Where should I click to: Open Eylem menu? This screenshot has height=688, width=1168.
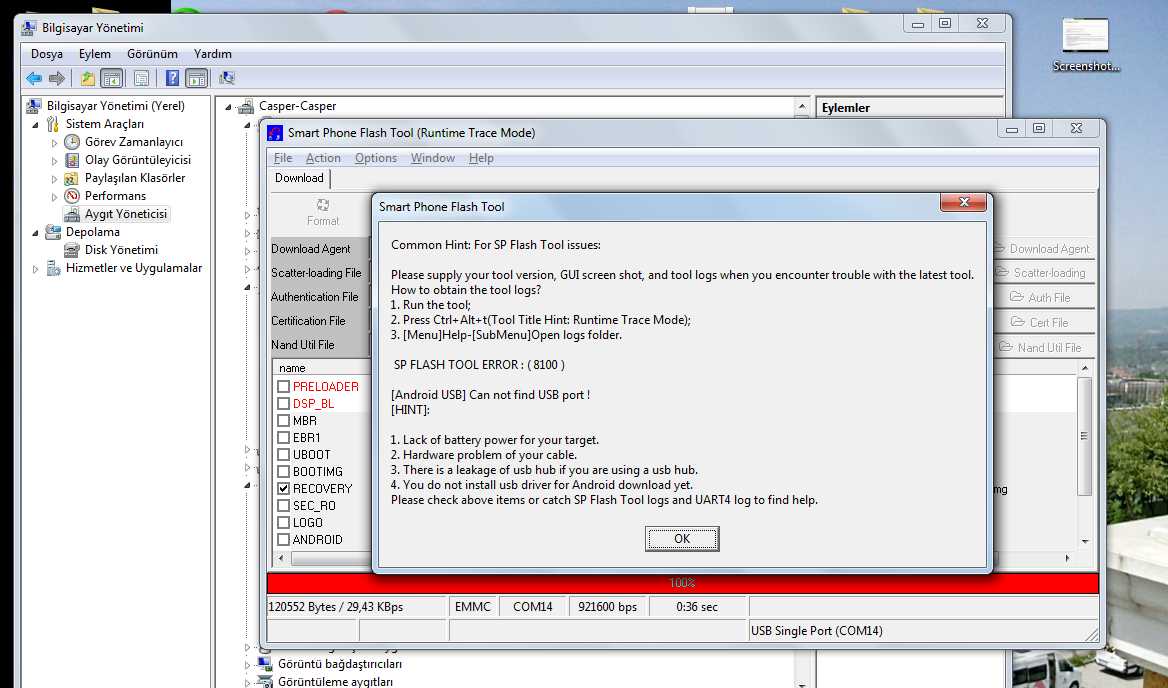95,54
